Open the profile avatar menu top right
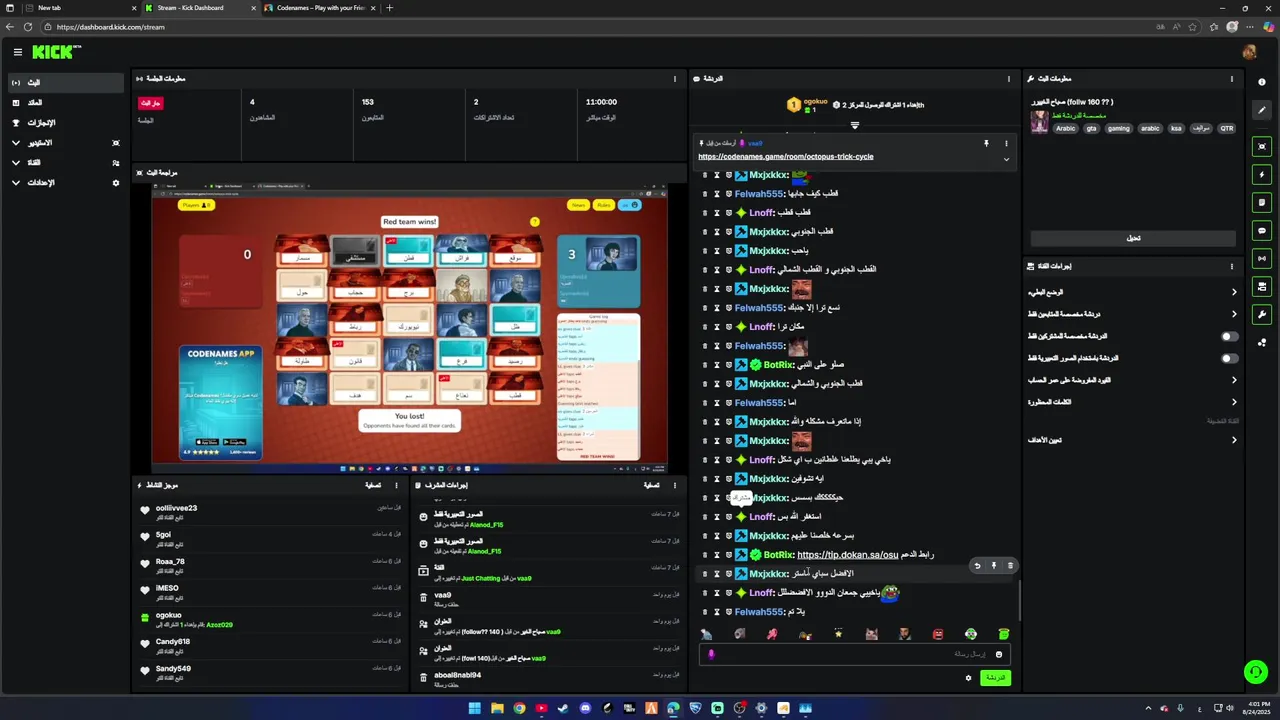Screen dimensions: 1280x720 pos(1249,52)
